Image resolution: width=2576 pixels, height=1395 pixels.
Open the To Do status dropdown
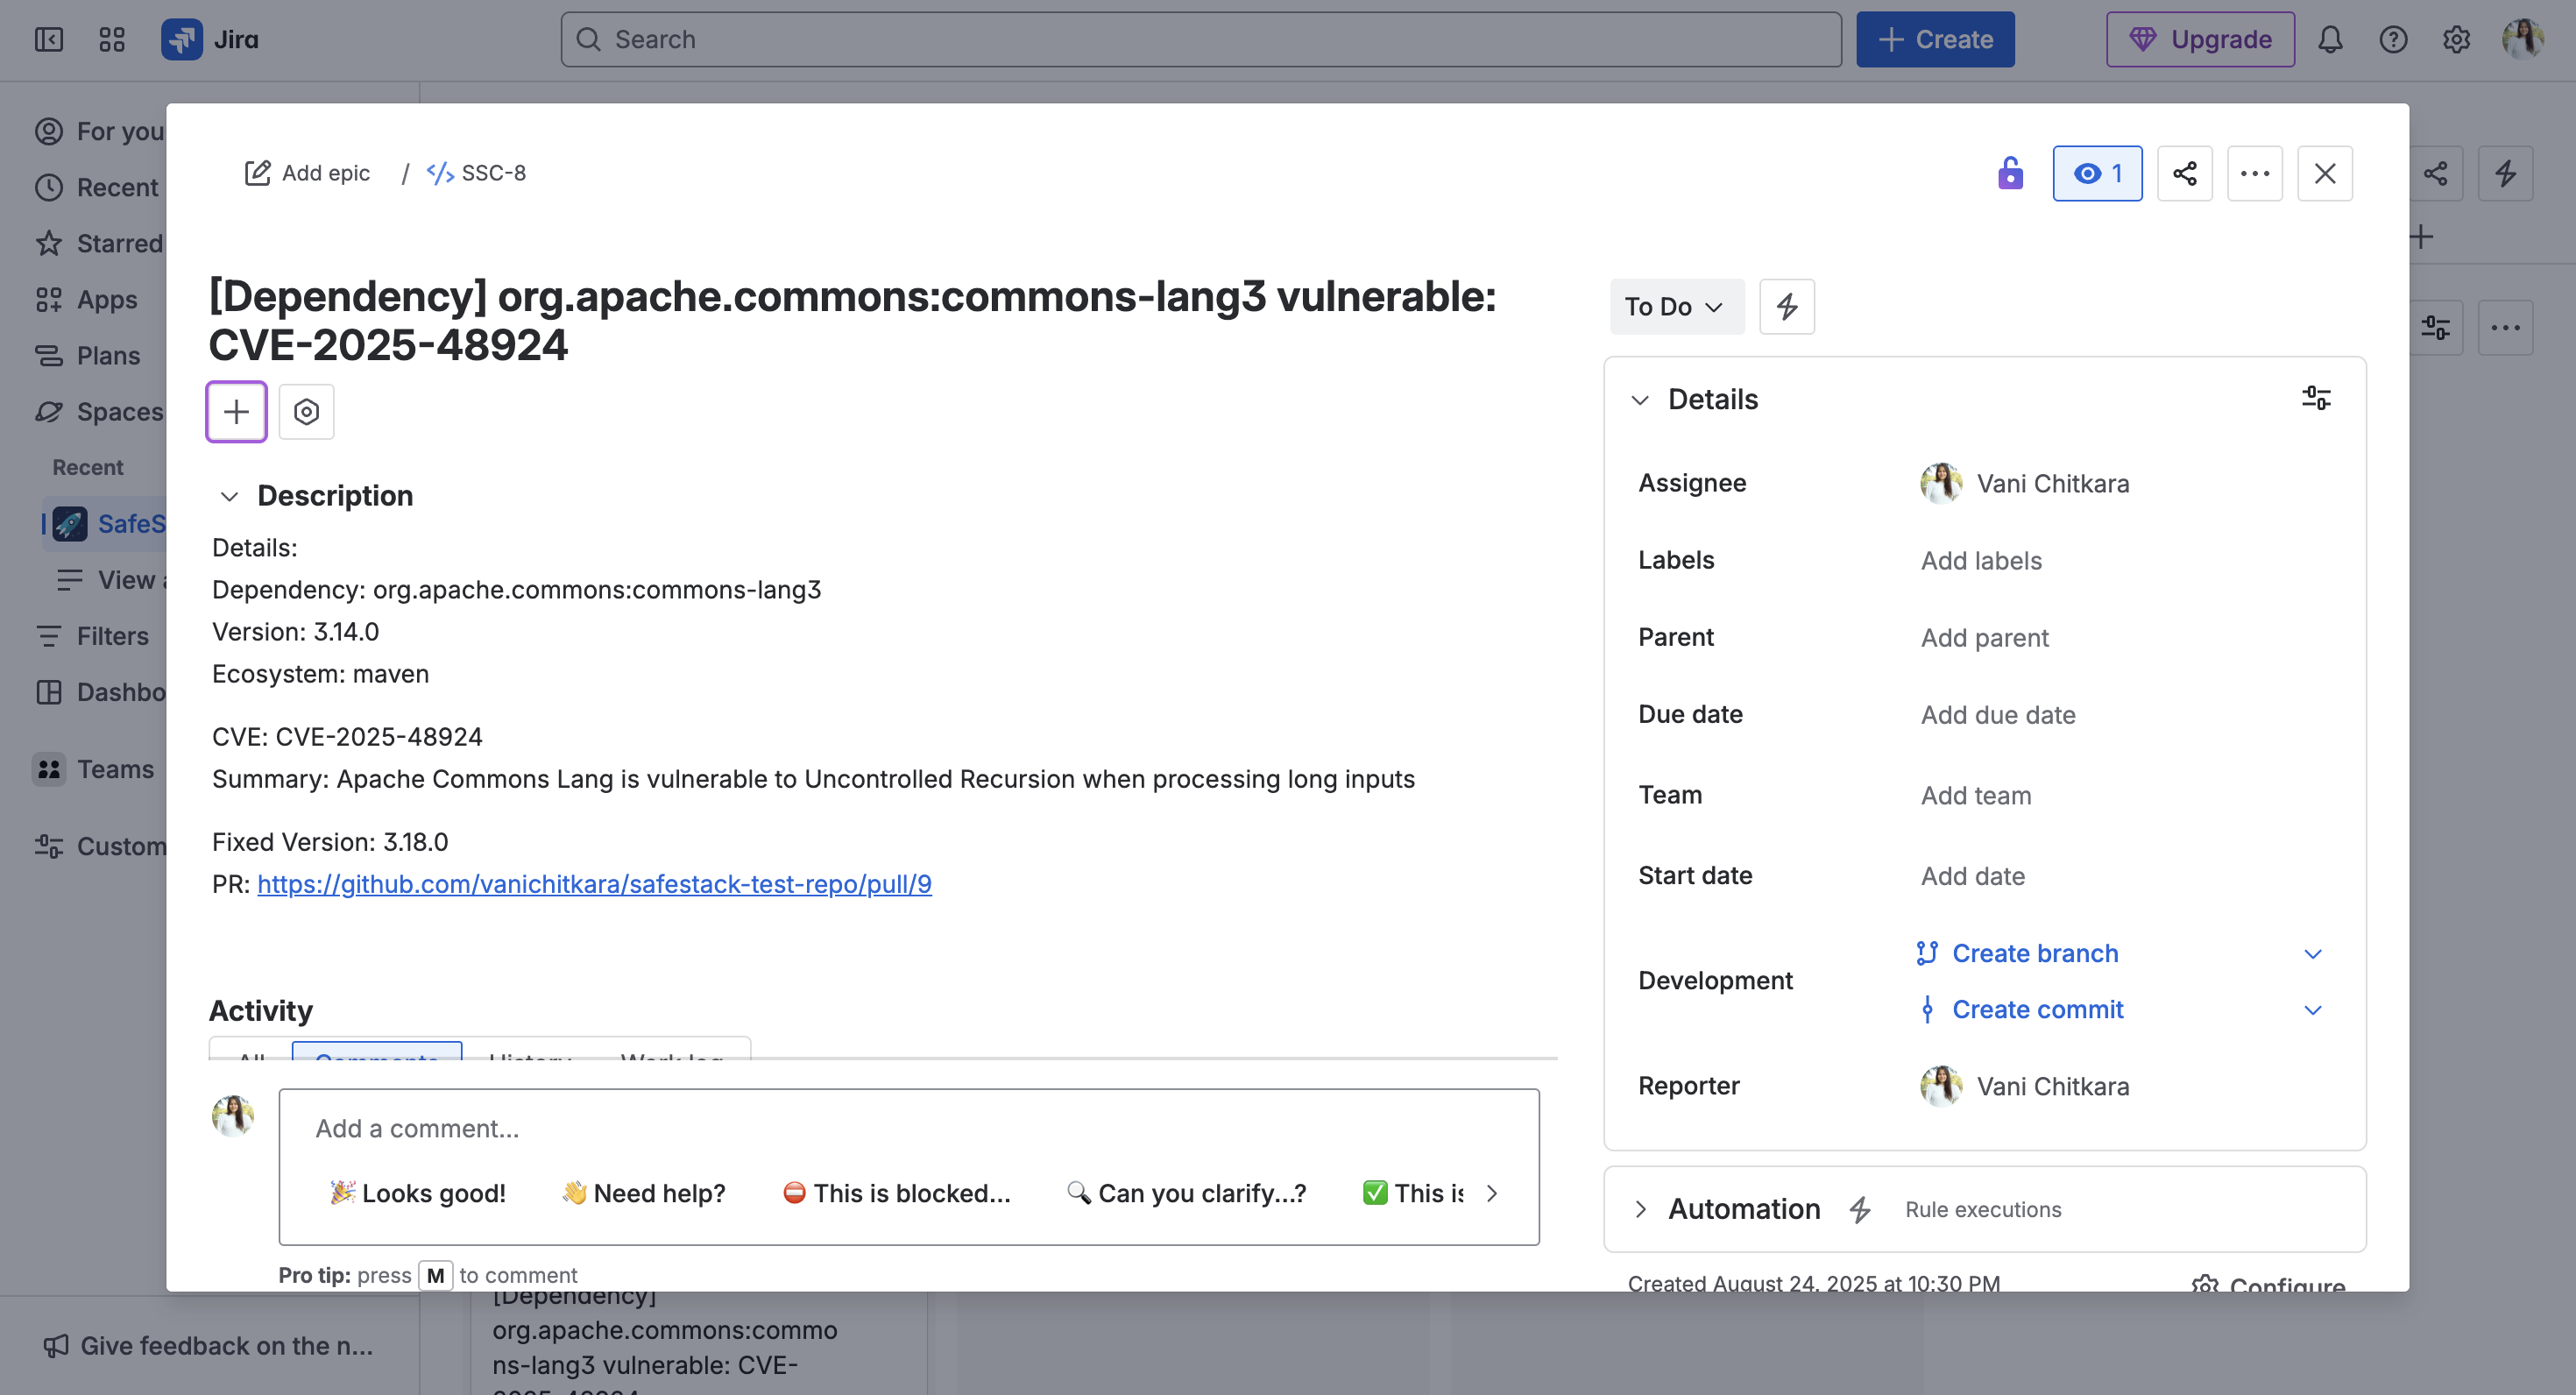point(1675,306)
